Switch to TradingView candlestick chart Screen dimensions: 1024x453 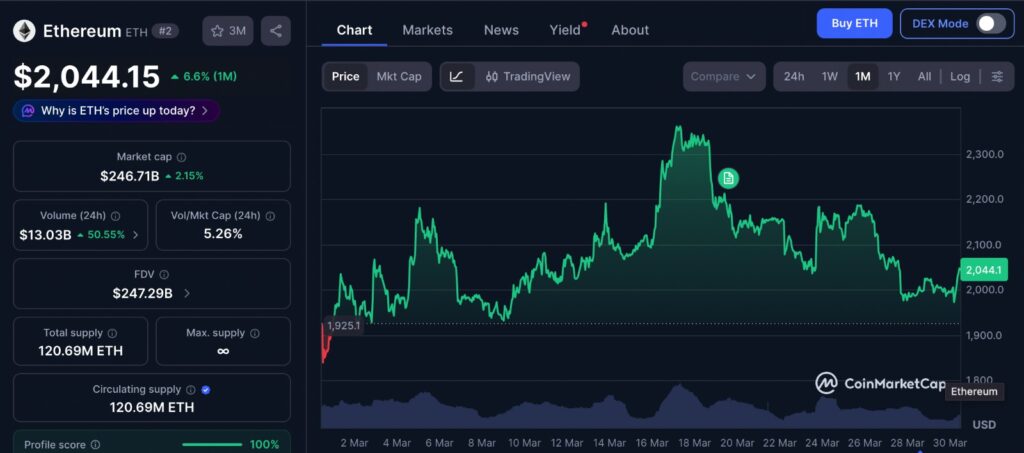pyautogui.click(x=528, y=76)
